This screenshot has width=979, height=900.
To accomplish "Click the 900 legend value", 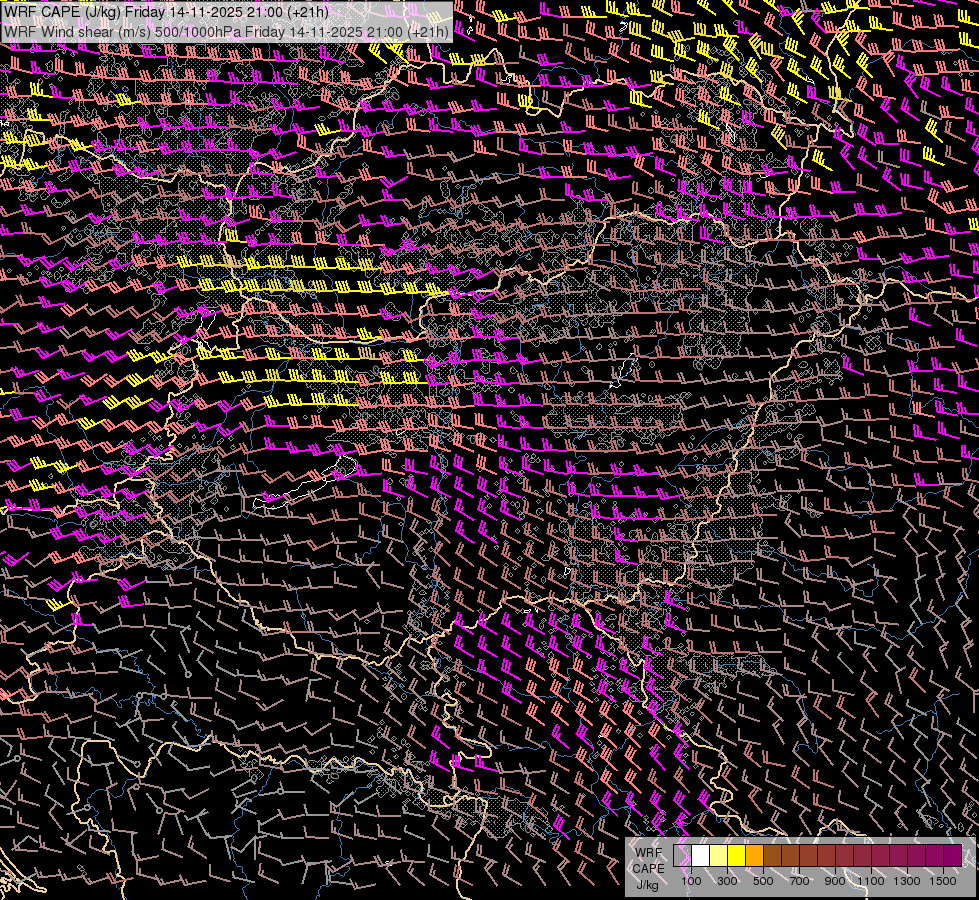I will [x=835, y=881].
